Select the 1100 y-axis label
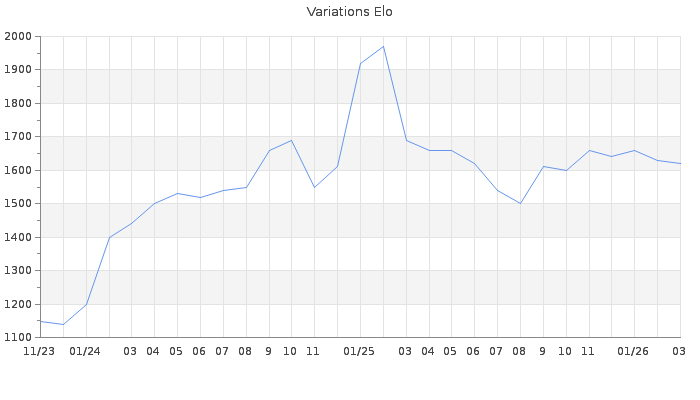The height and width of the screenshot is (400, 700). (x=19, y=338)
